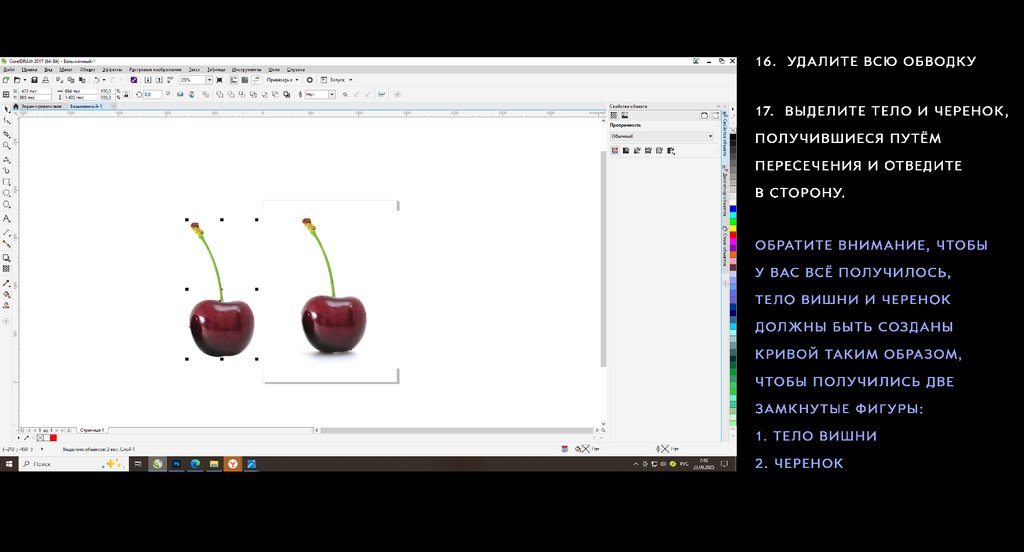Choose uniform transparency icon in properties
1024x552 pixels.
point(626,151)
